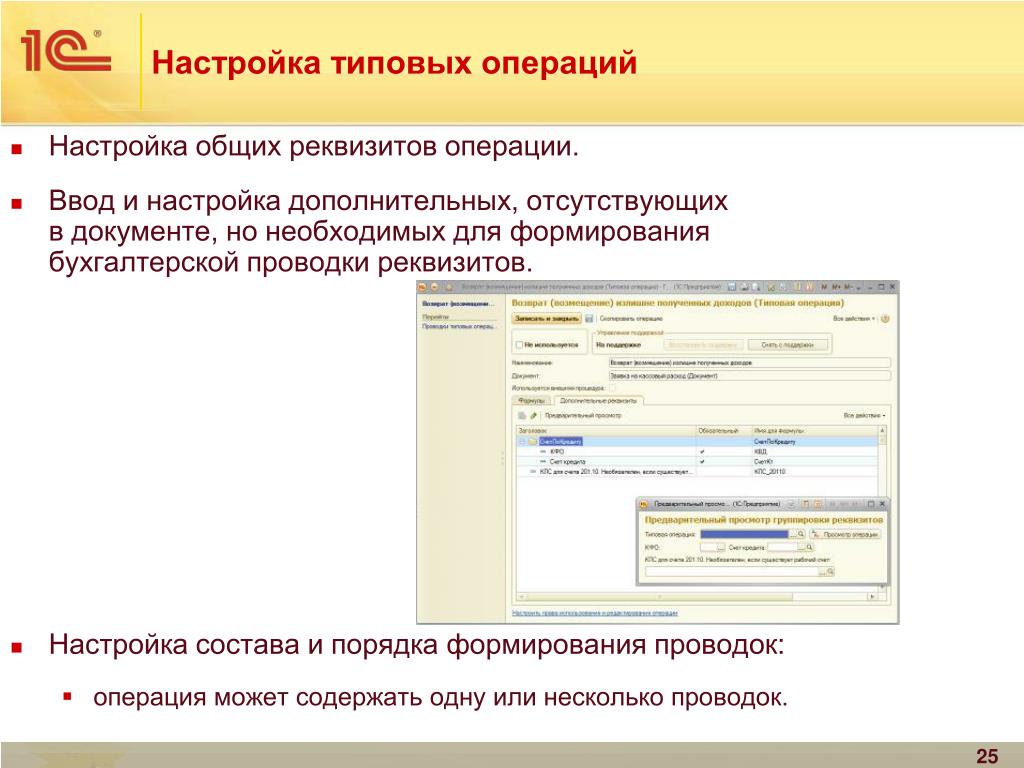Switch to the Формулы tab

(x=531, y=401)
